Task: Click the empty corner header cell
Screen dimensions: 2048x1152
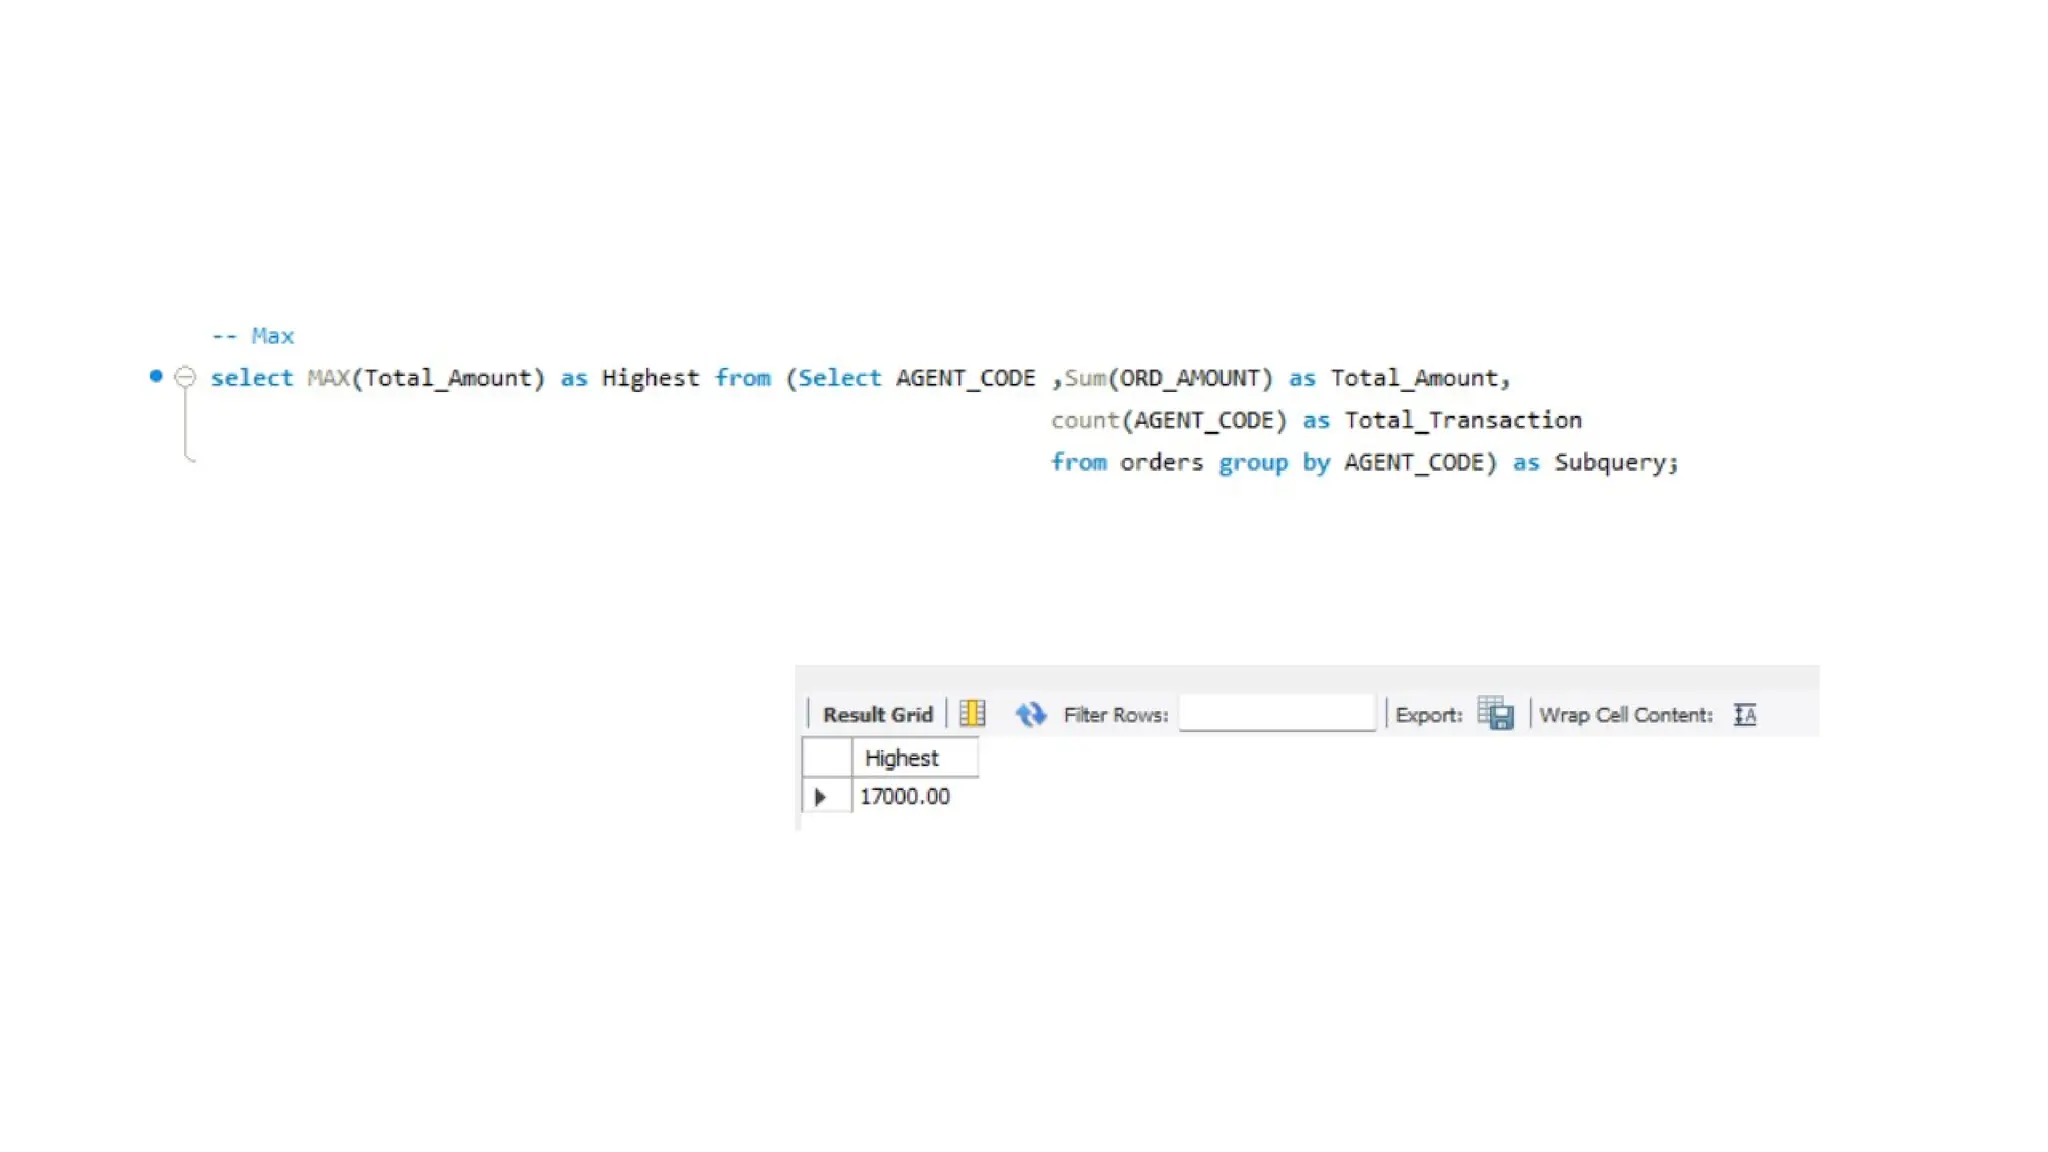Action: [x=827, y=758]
